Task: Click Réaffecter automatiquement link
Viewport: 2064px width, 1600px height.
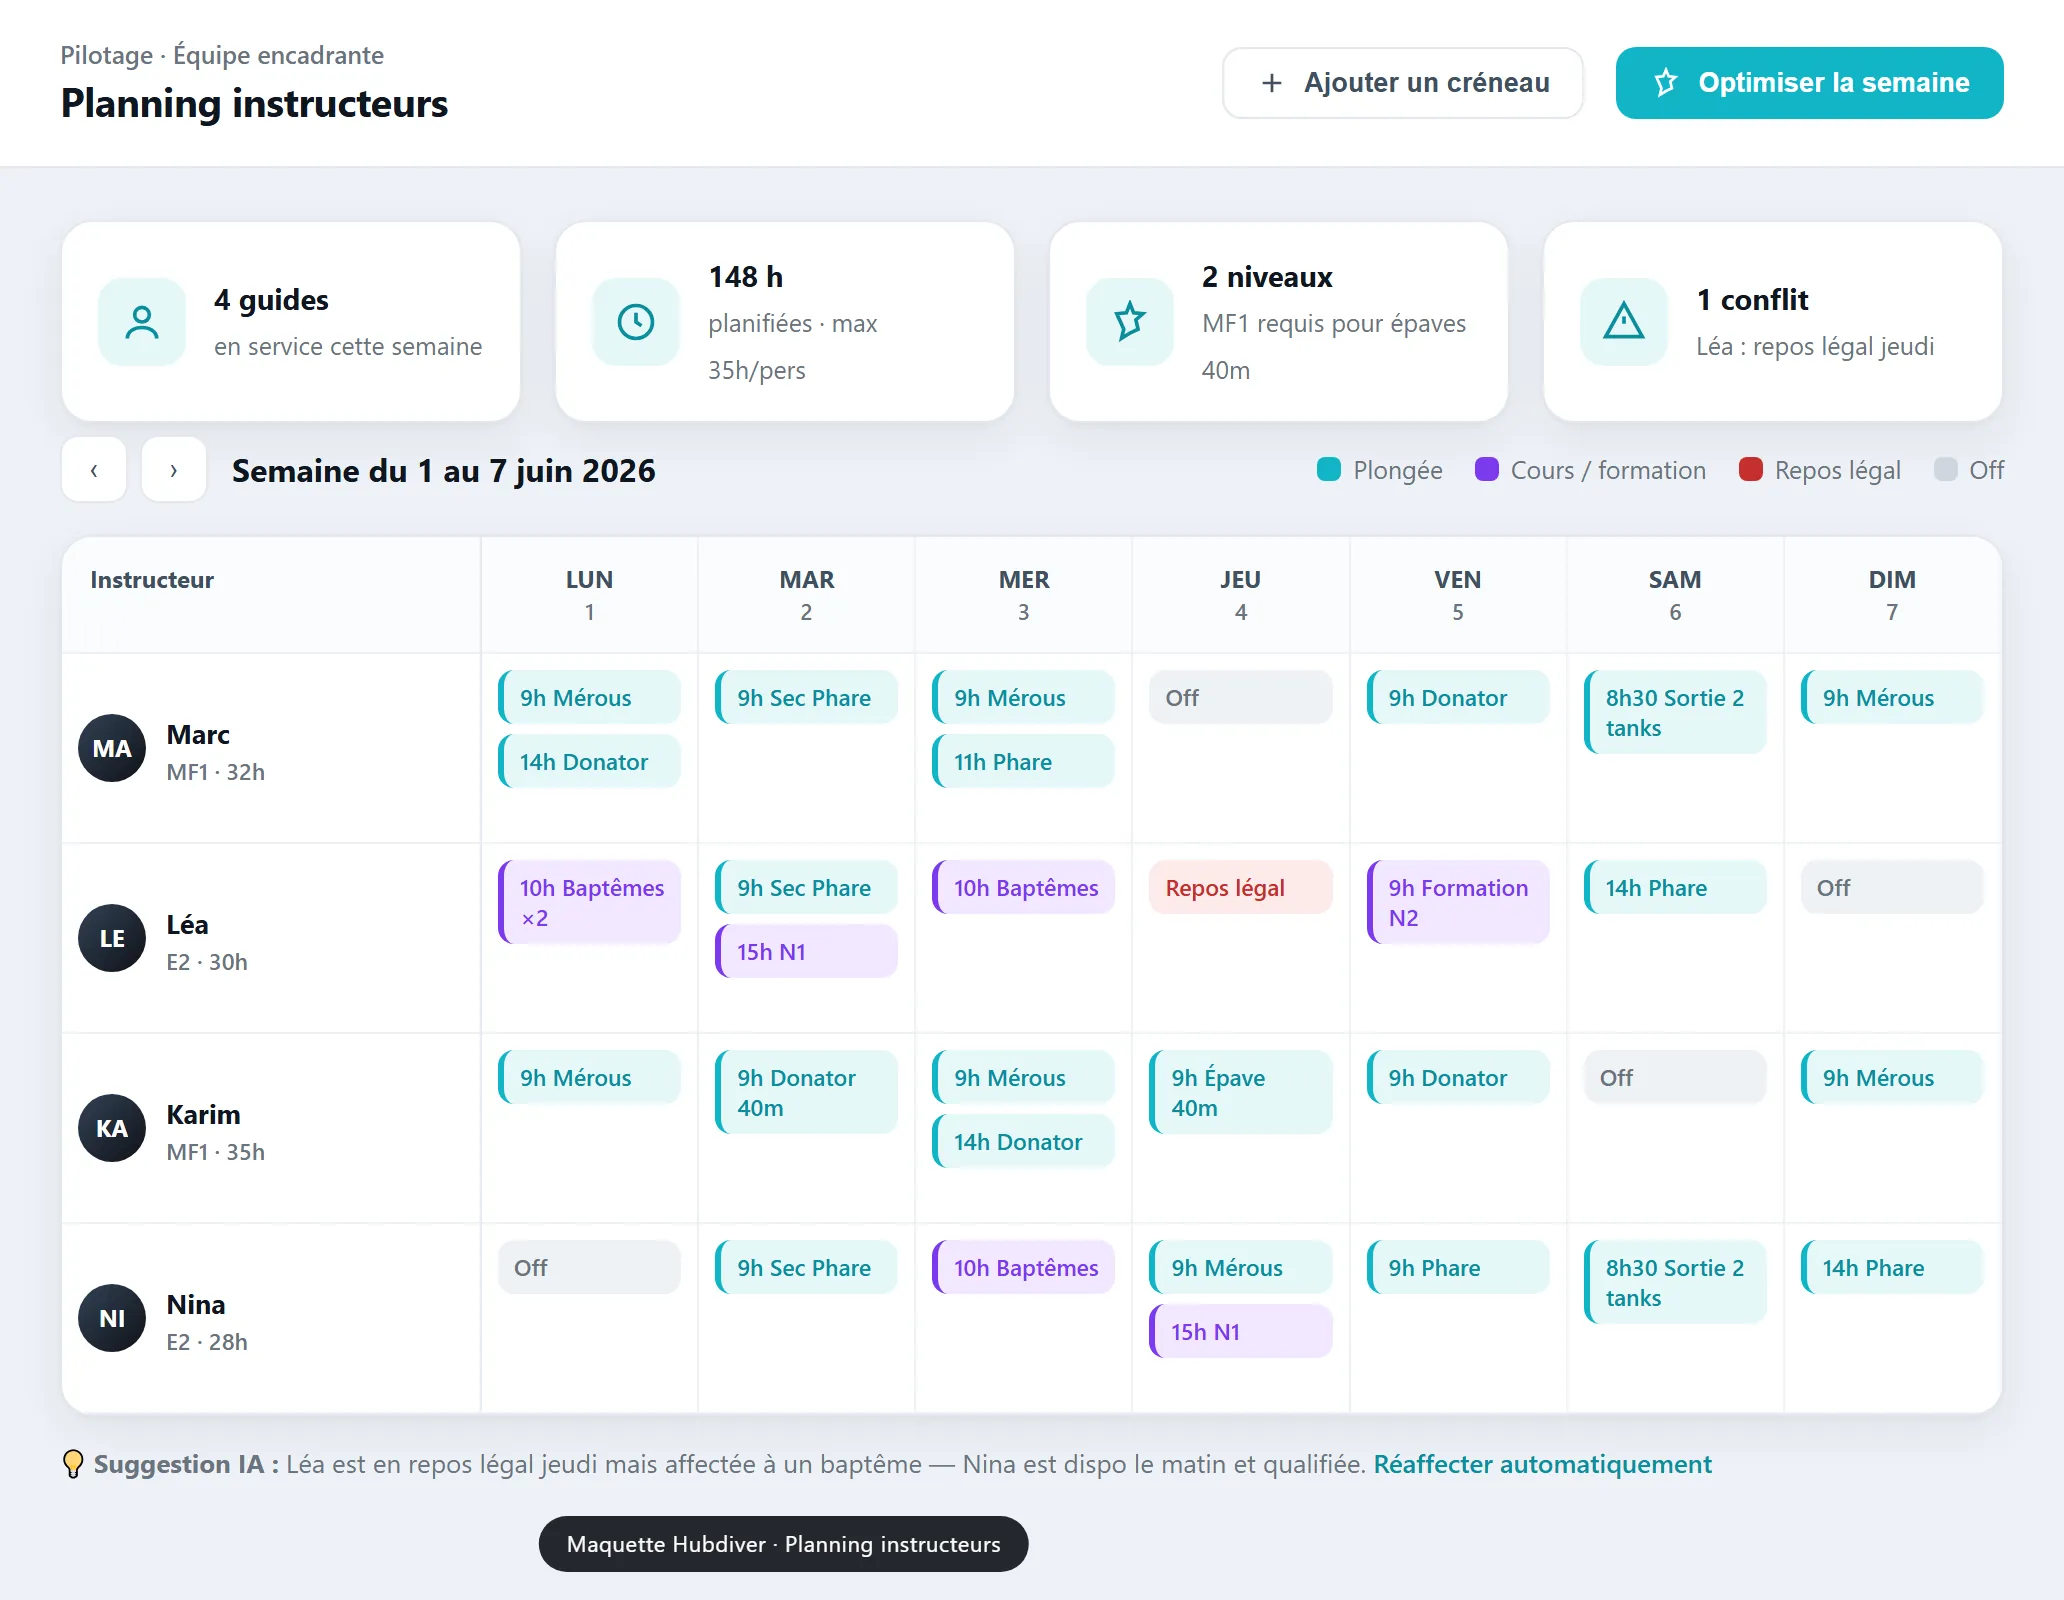Action: (1542, 1464)
